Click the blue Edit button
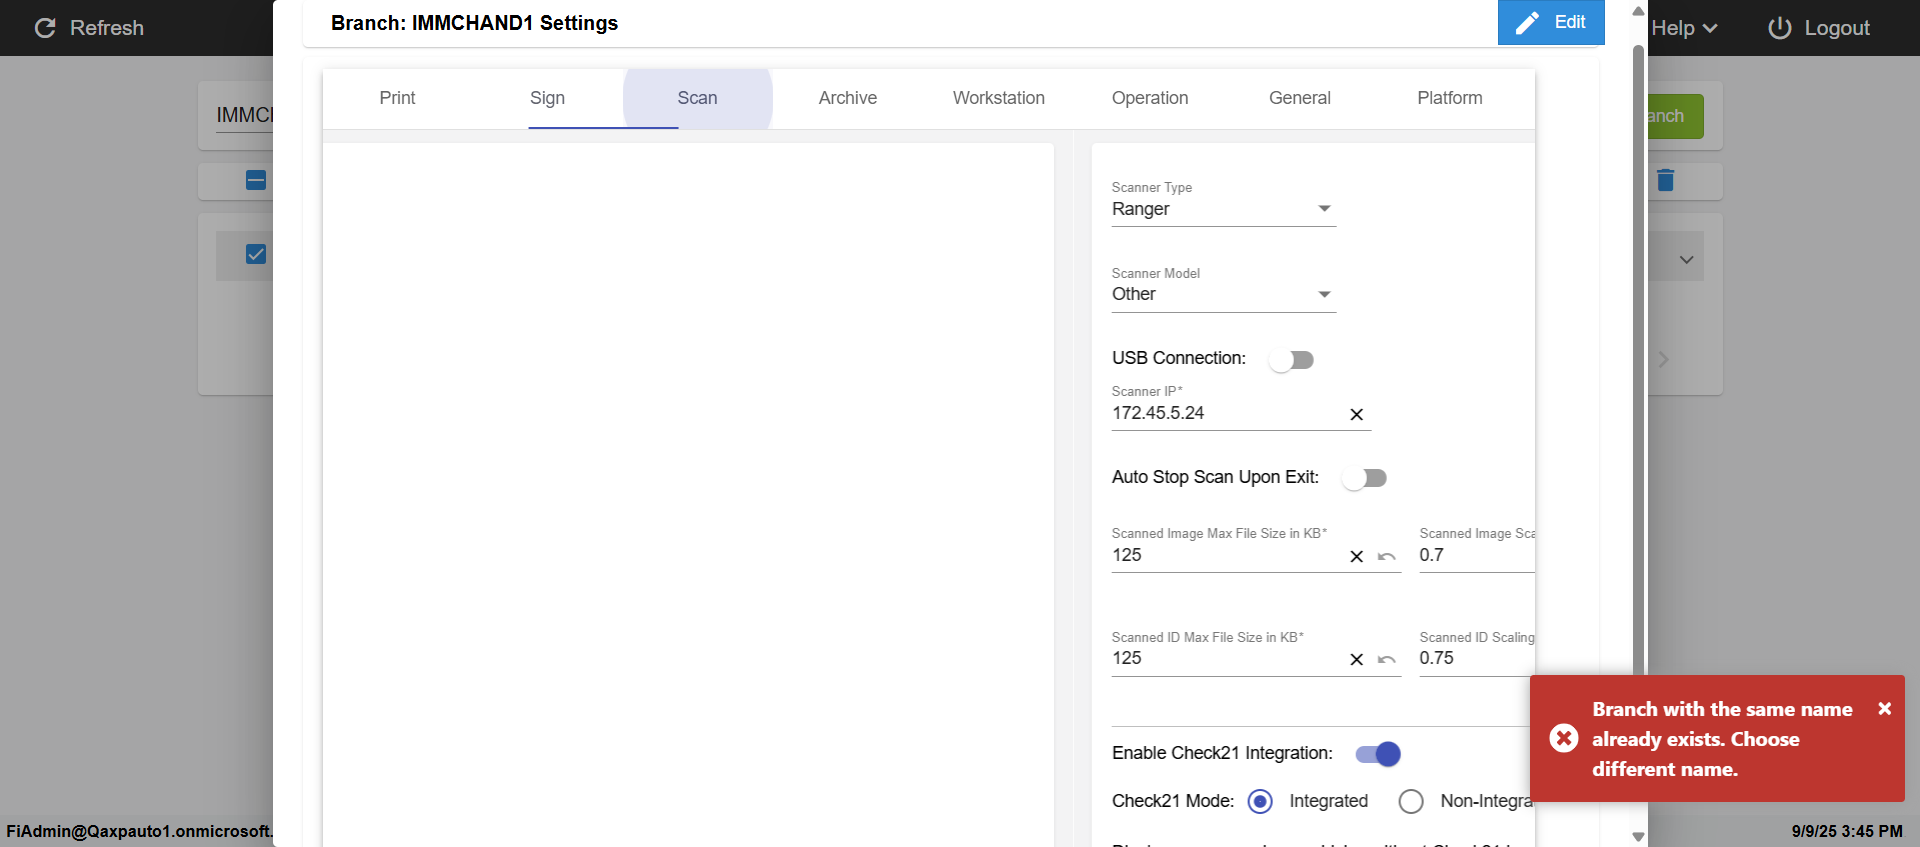 (1550, 22)
